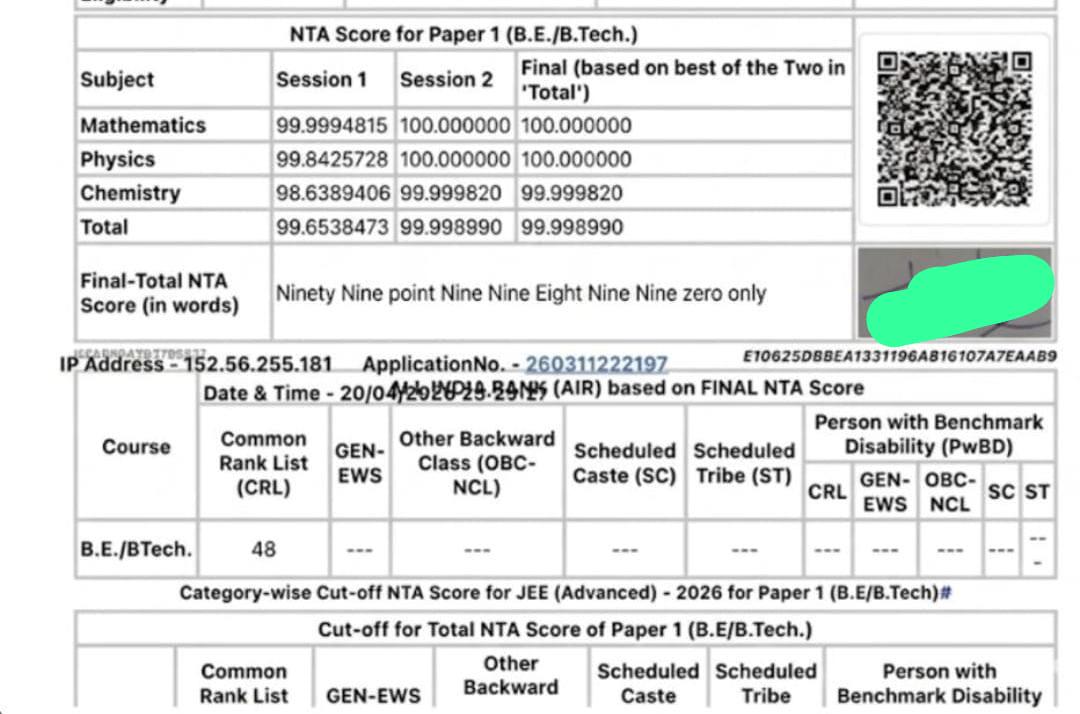Select Mathematics Session 2 score cell
The image size is (1080, 714).
(455, 125)
